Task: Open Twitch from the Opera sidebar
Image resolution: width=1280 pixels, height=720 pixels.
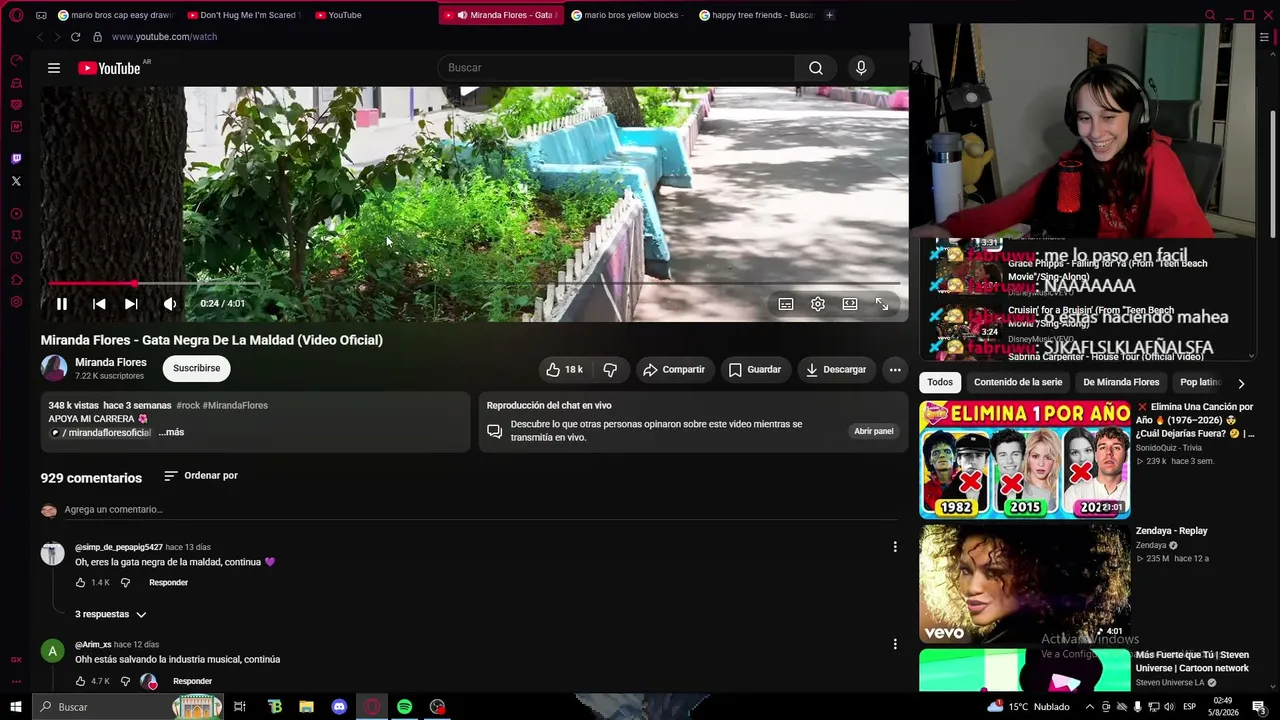Action: pyautogui.click(x=16, y=158)
